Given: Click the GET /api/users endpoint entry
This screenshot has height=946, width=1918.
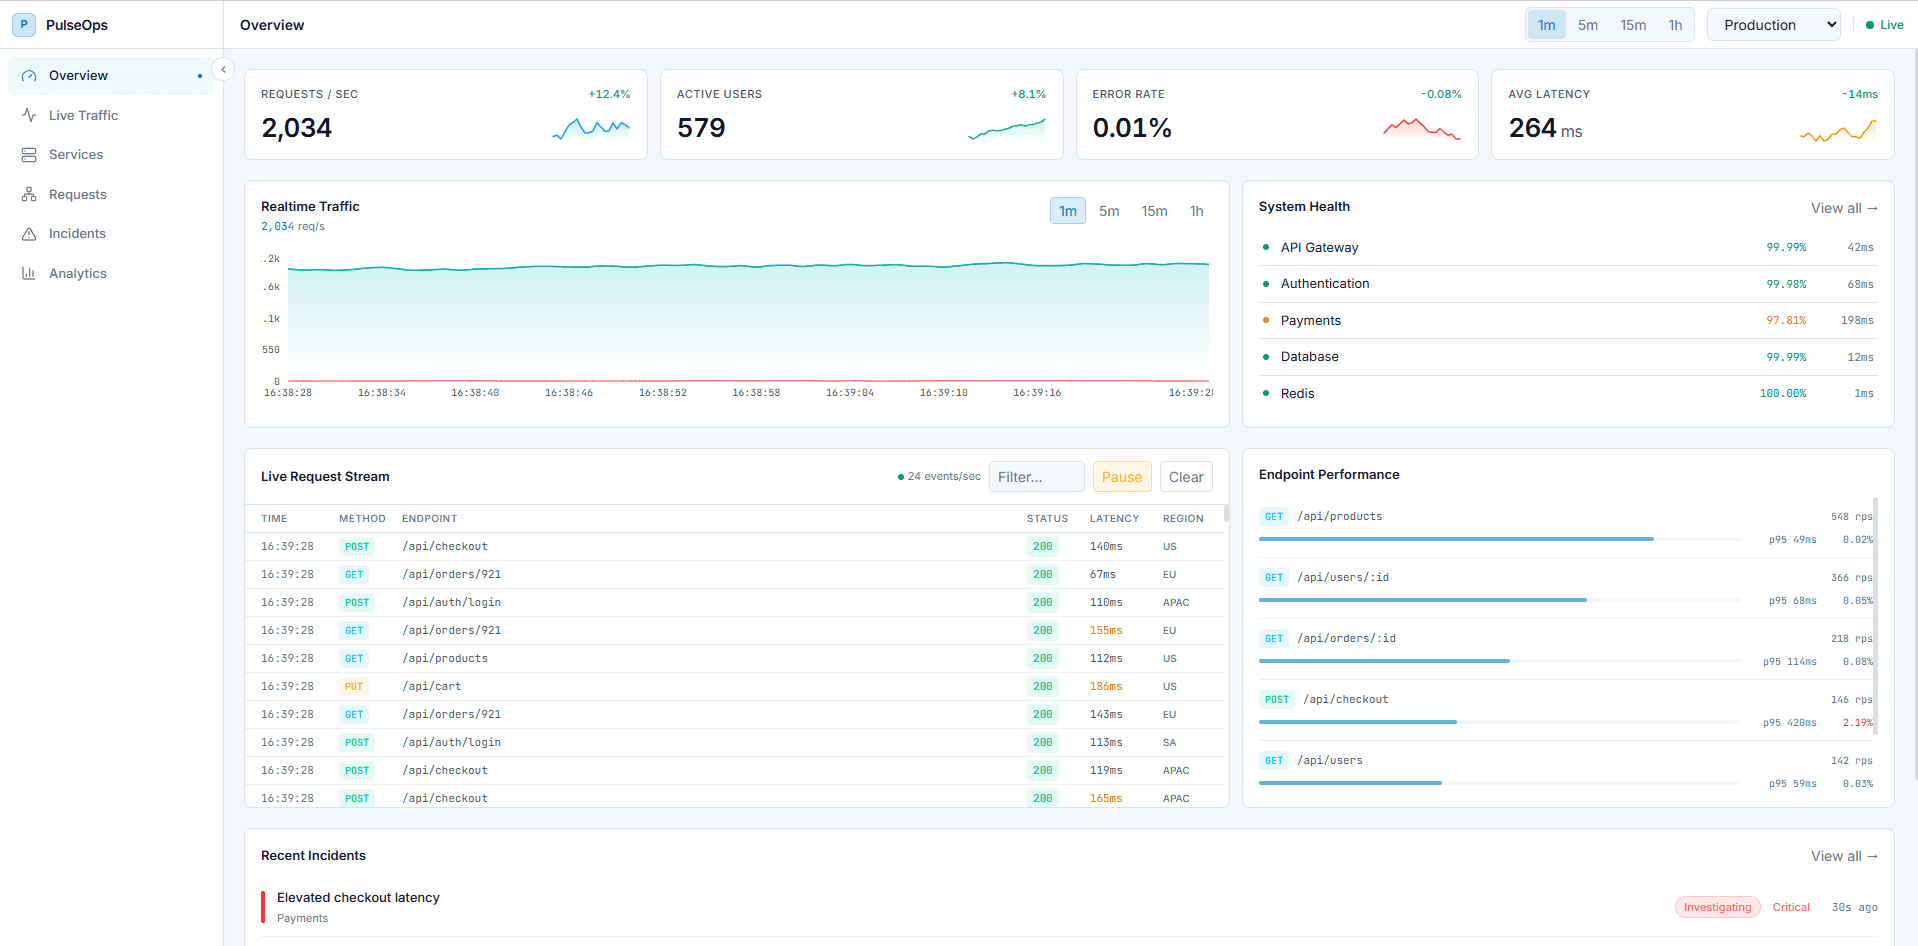Looking at the screenshot, I should [x=1566, y=771].
